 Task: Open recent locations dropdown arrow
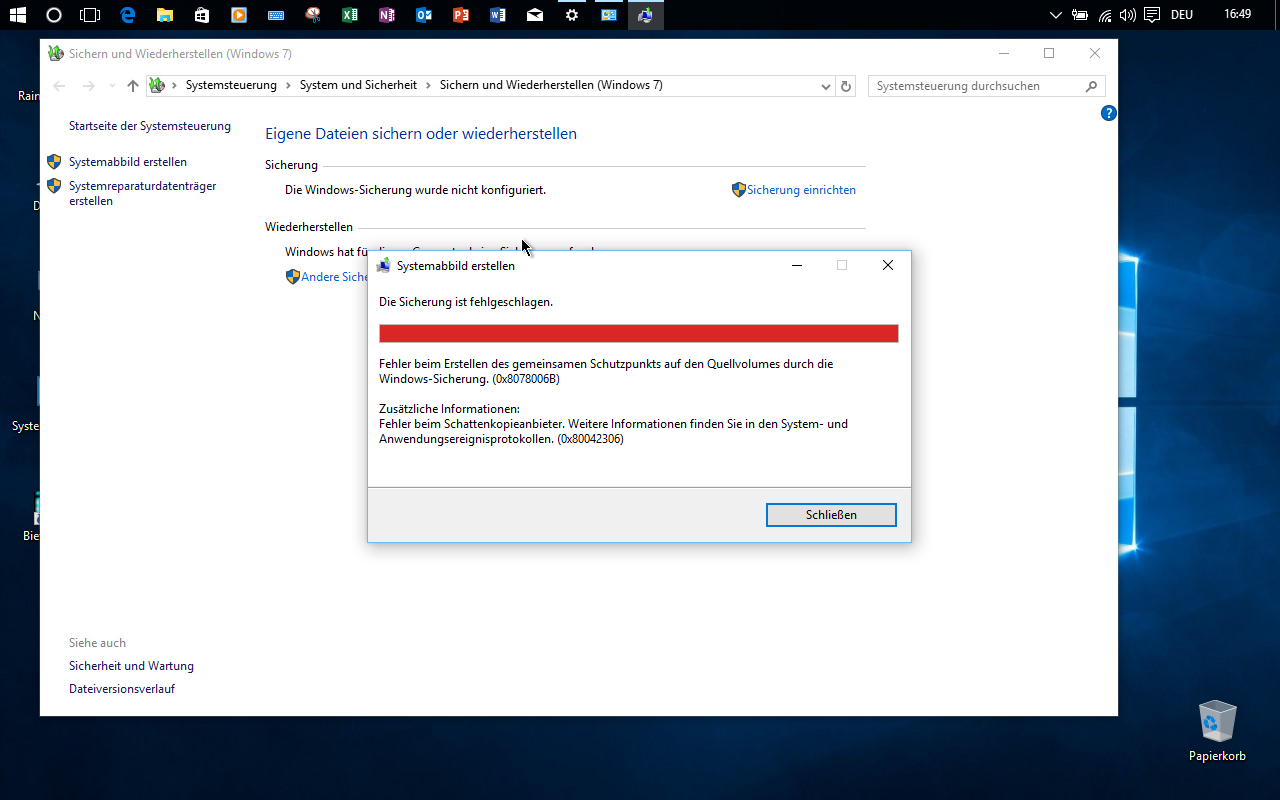[112, 86]
